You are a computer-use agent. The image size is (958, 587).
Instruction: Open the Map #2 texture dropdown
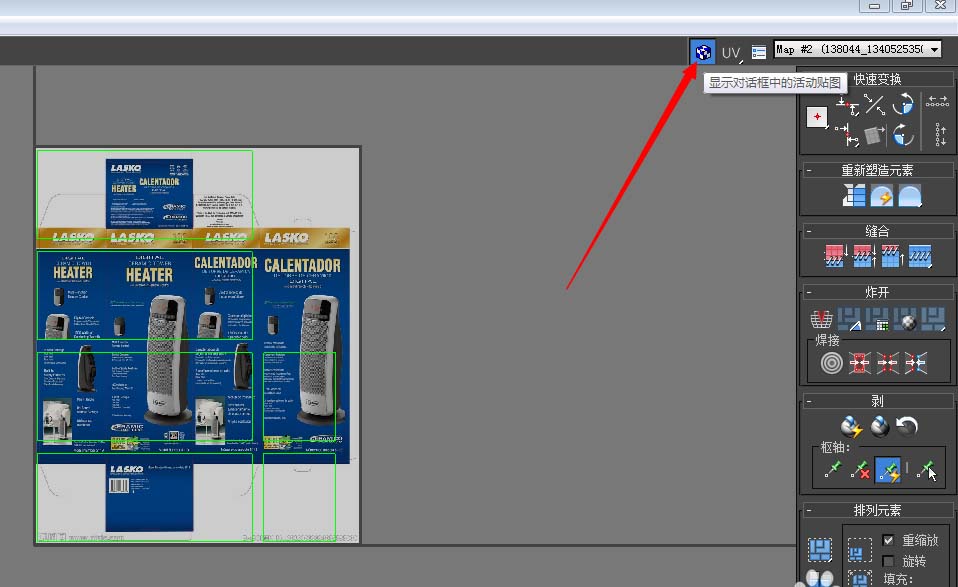tap(858, 49)
